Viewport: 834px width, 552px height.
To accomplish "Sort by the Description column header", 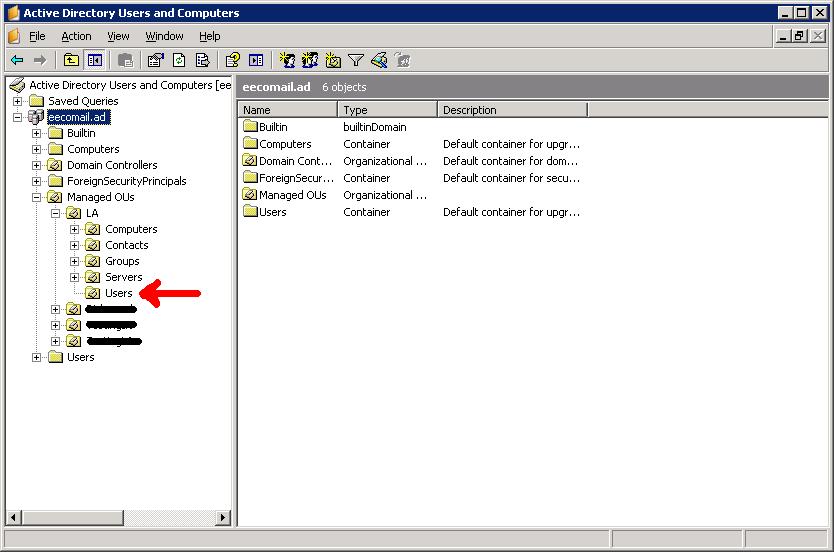I will tap(512, 110).
